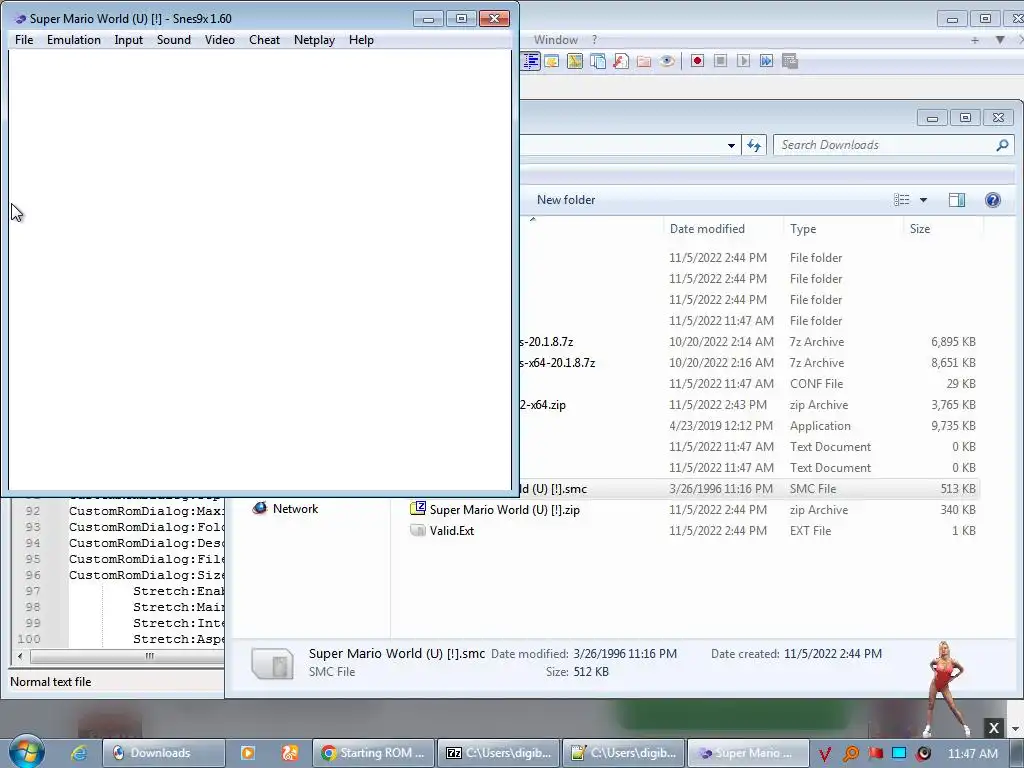Toggle the preview pane icon
The height and width of the screenshot is (768, 1024).
click(x=957, y=200)
